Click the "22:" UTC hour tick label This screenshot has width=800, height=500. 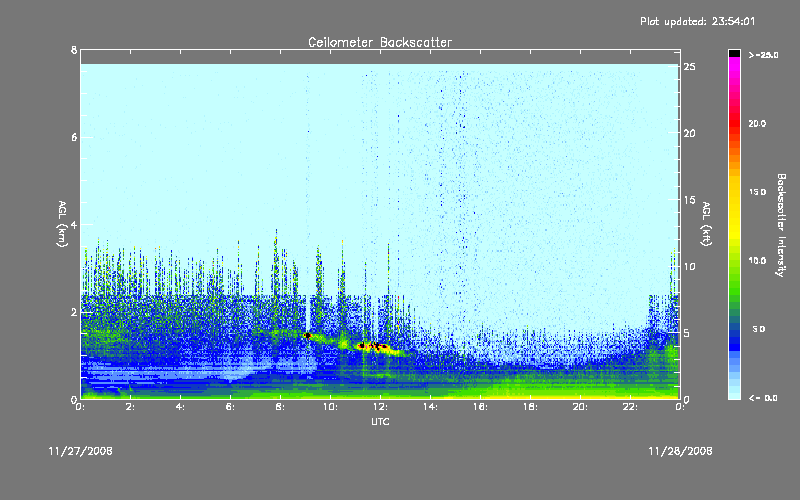click(x=630, y=407)
